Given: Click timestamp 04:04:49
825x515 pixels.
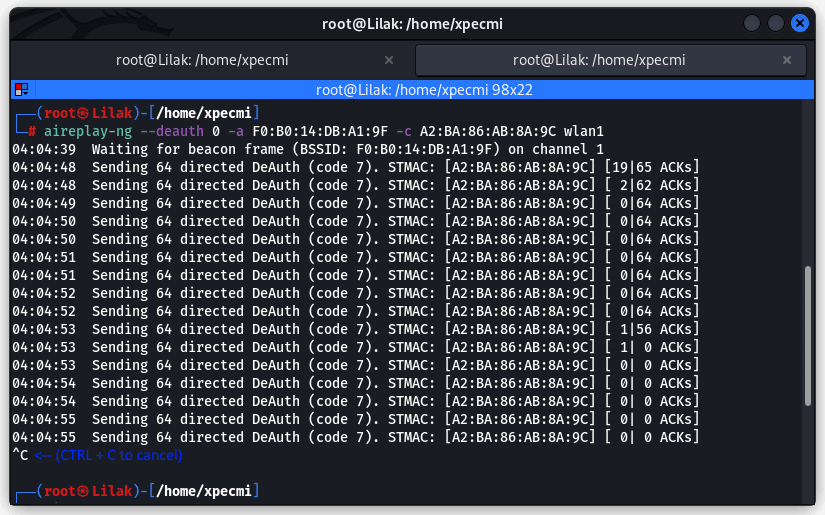Looking at the screenshot, I should [x=44, y=203].
